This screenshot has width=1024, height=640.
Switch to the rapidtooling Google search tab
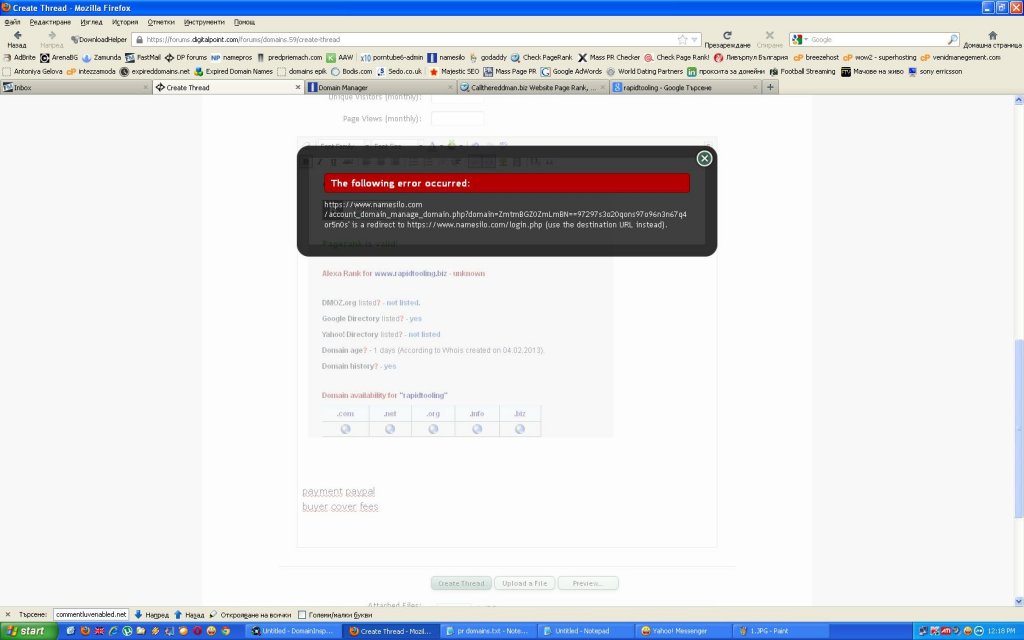(x=685, y=87)
